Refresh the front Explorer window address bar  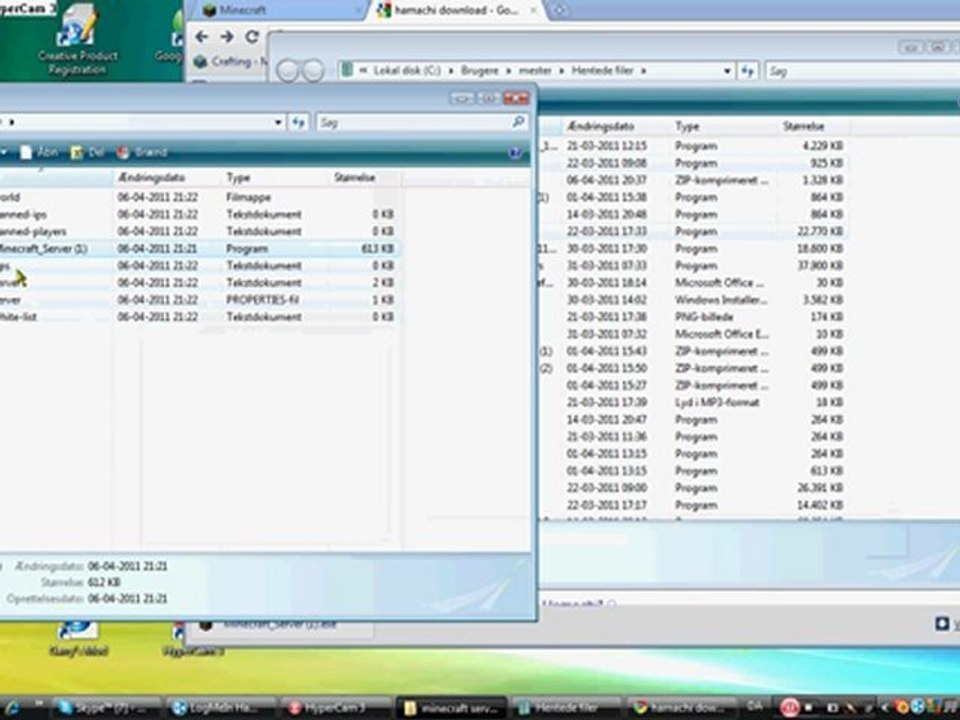click(298, 122)
